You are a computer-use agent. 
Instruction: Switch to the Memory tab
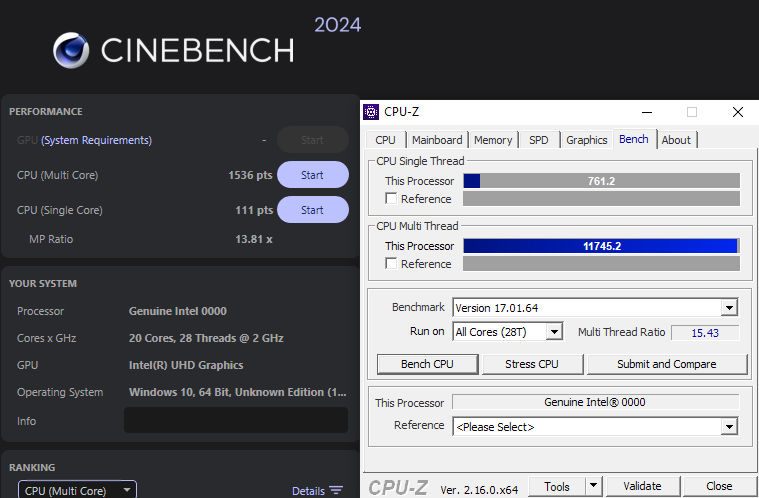[493, 140]
